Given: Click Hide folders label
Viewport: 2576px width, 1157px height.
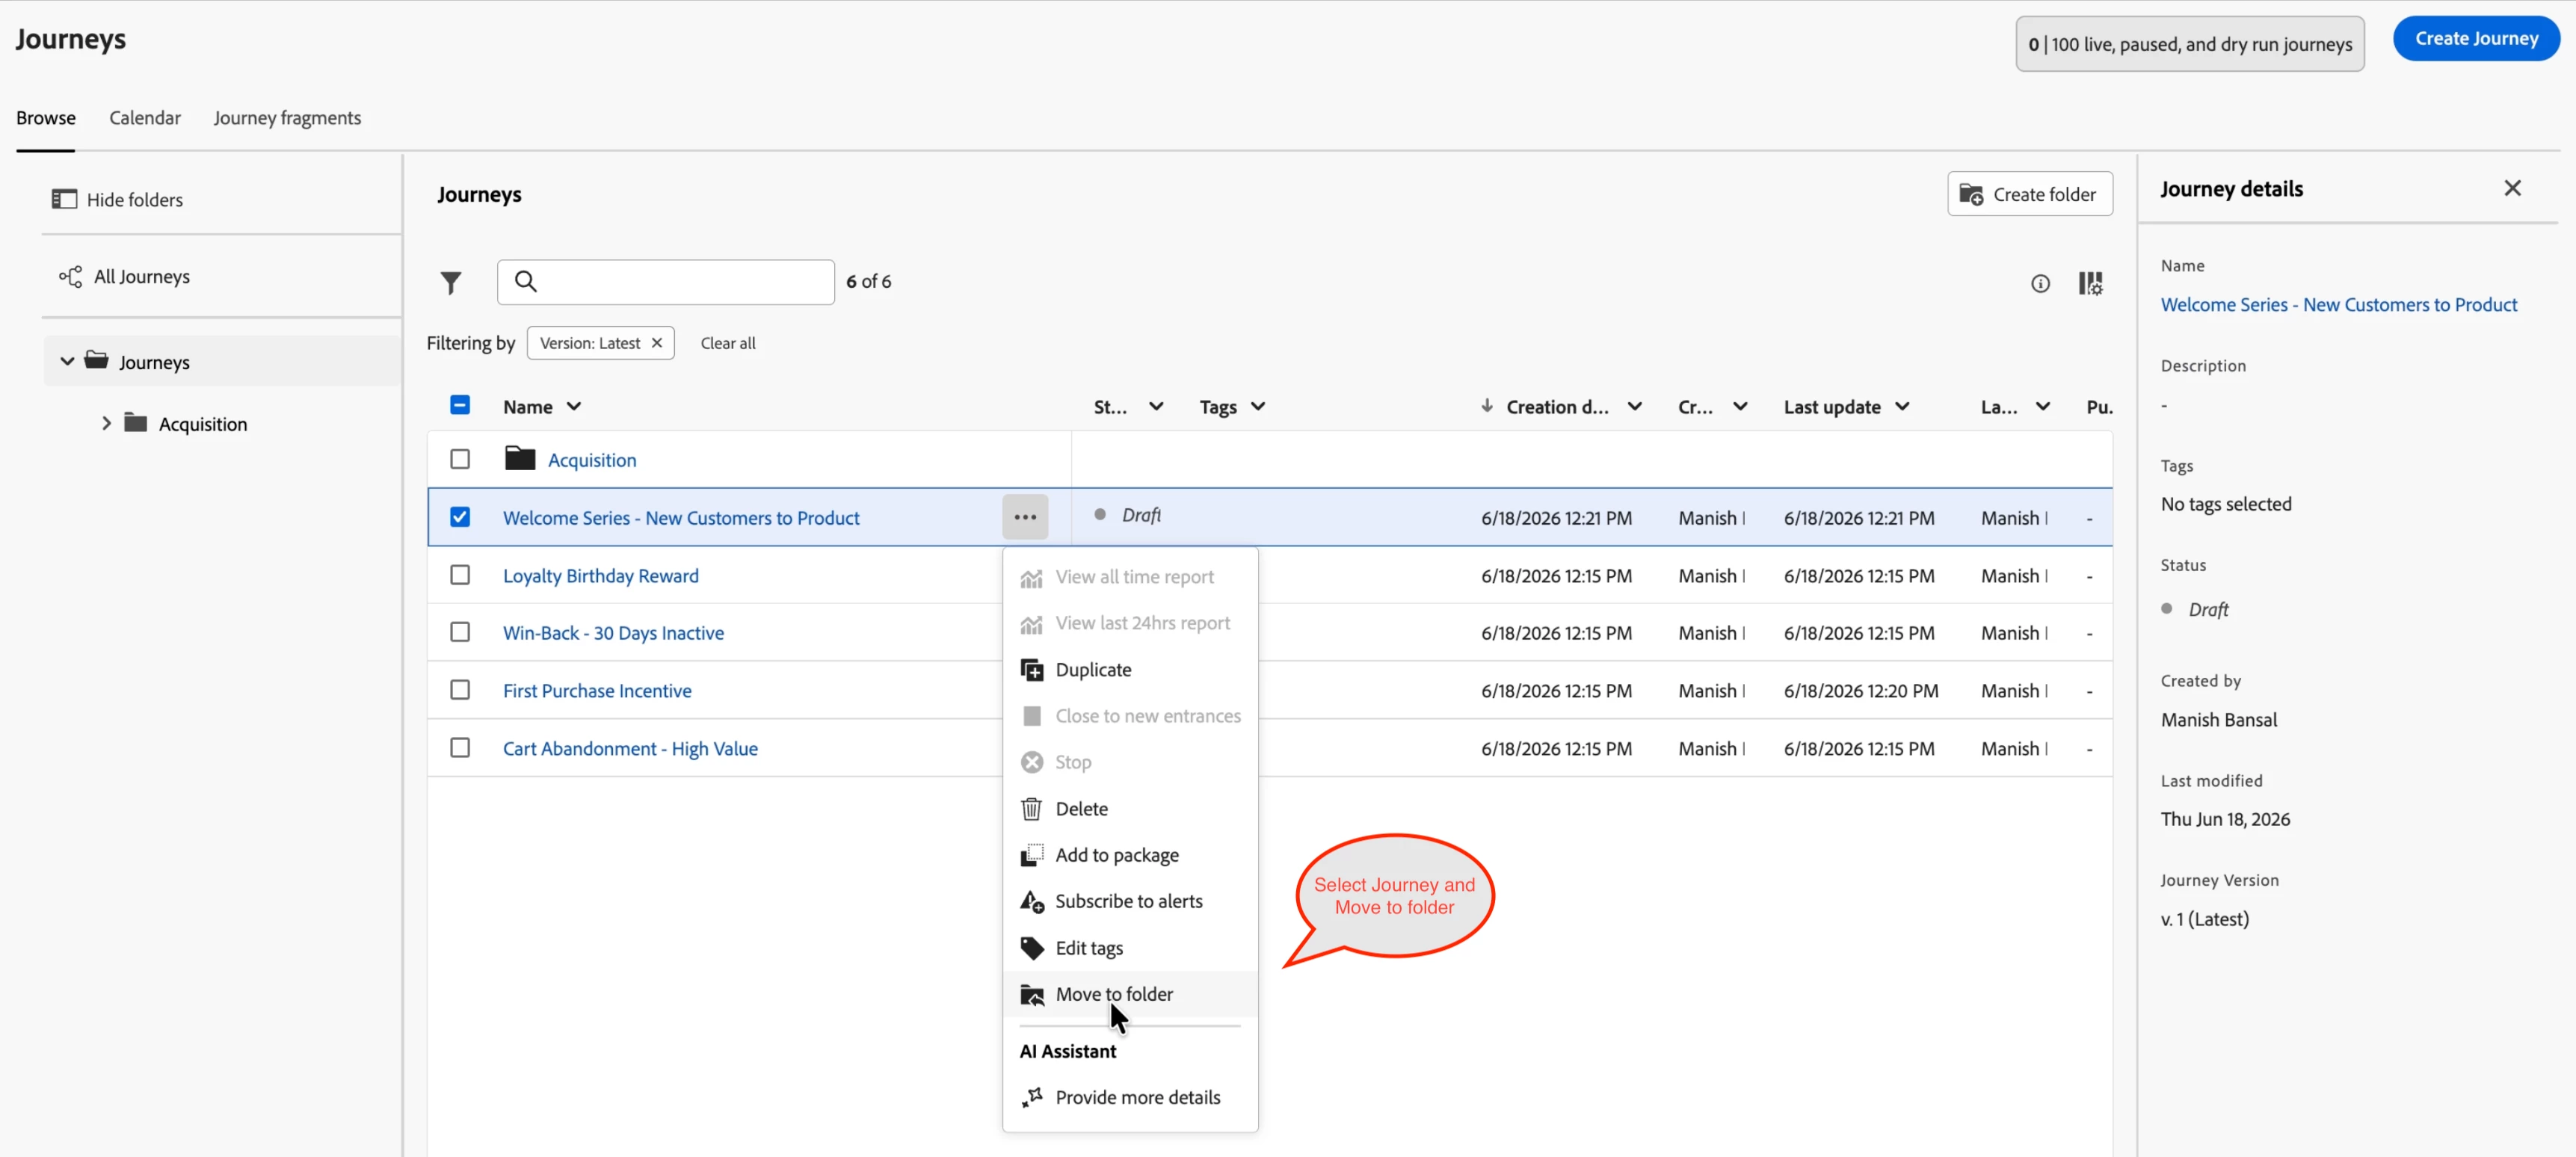Looking at the screenshot, I should coord(135,199).
